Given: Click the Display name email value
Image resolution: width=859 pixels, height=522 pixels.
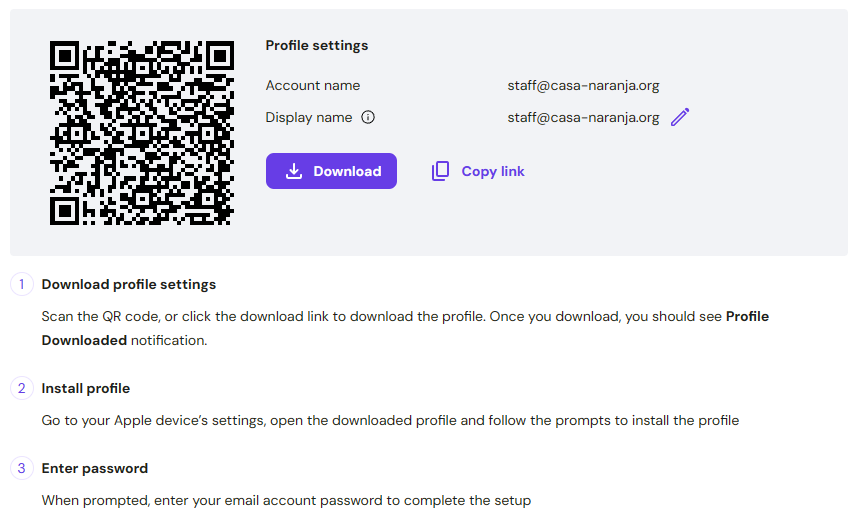Looking at the screenshot, I should point(583,117).
